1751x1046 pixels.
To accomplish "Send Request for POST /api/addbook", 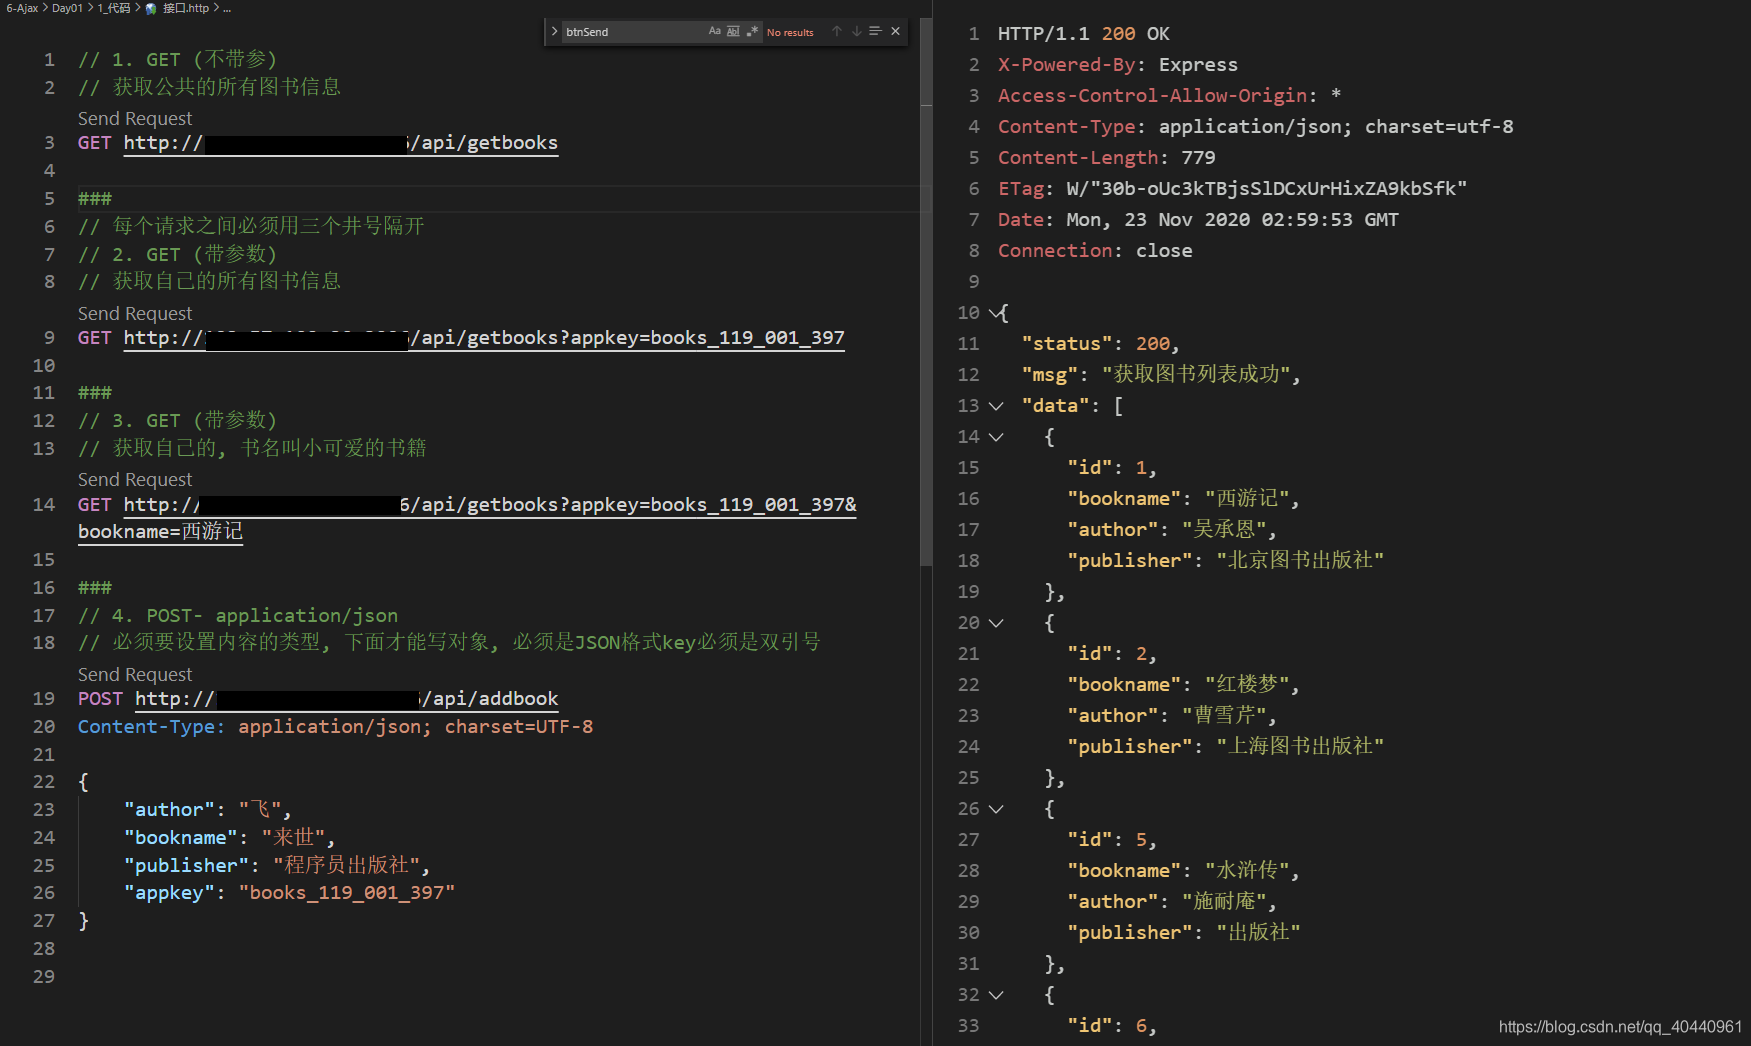I will pyautogui.click(x=135, y=675).
